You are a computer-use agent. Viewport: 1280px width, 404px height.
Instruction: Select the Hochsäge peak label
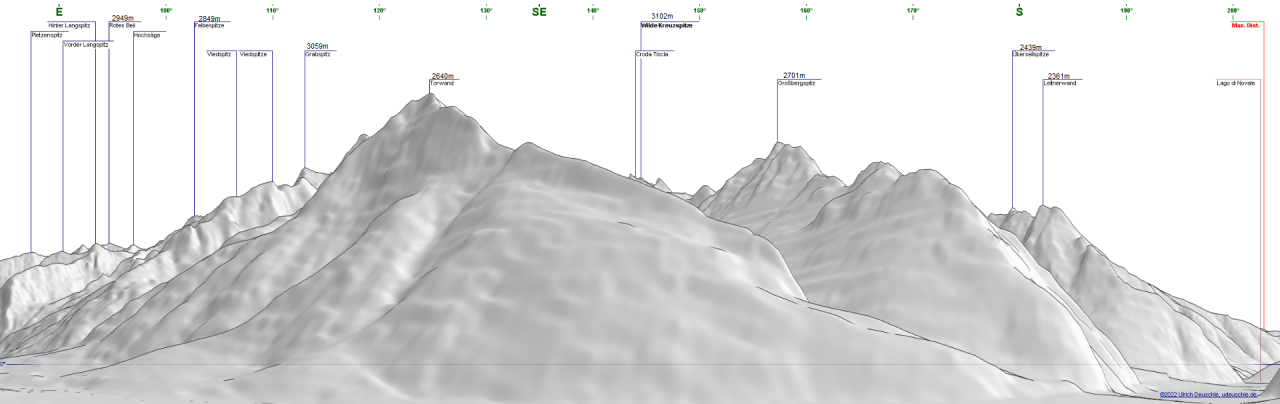coord(146,35)
